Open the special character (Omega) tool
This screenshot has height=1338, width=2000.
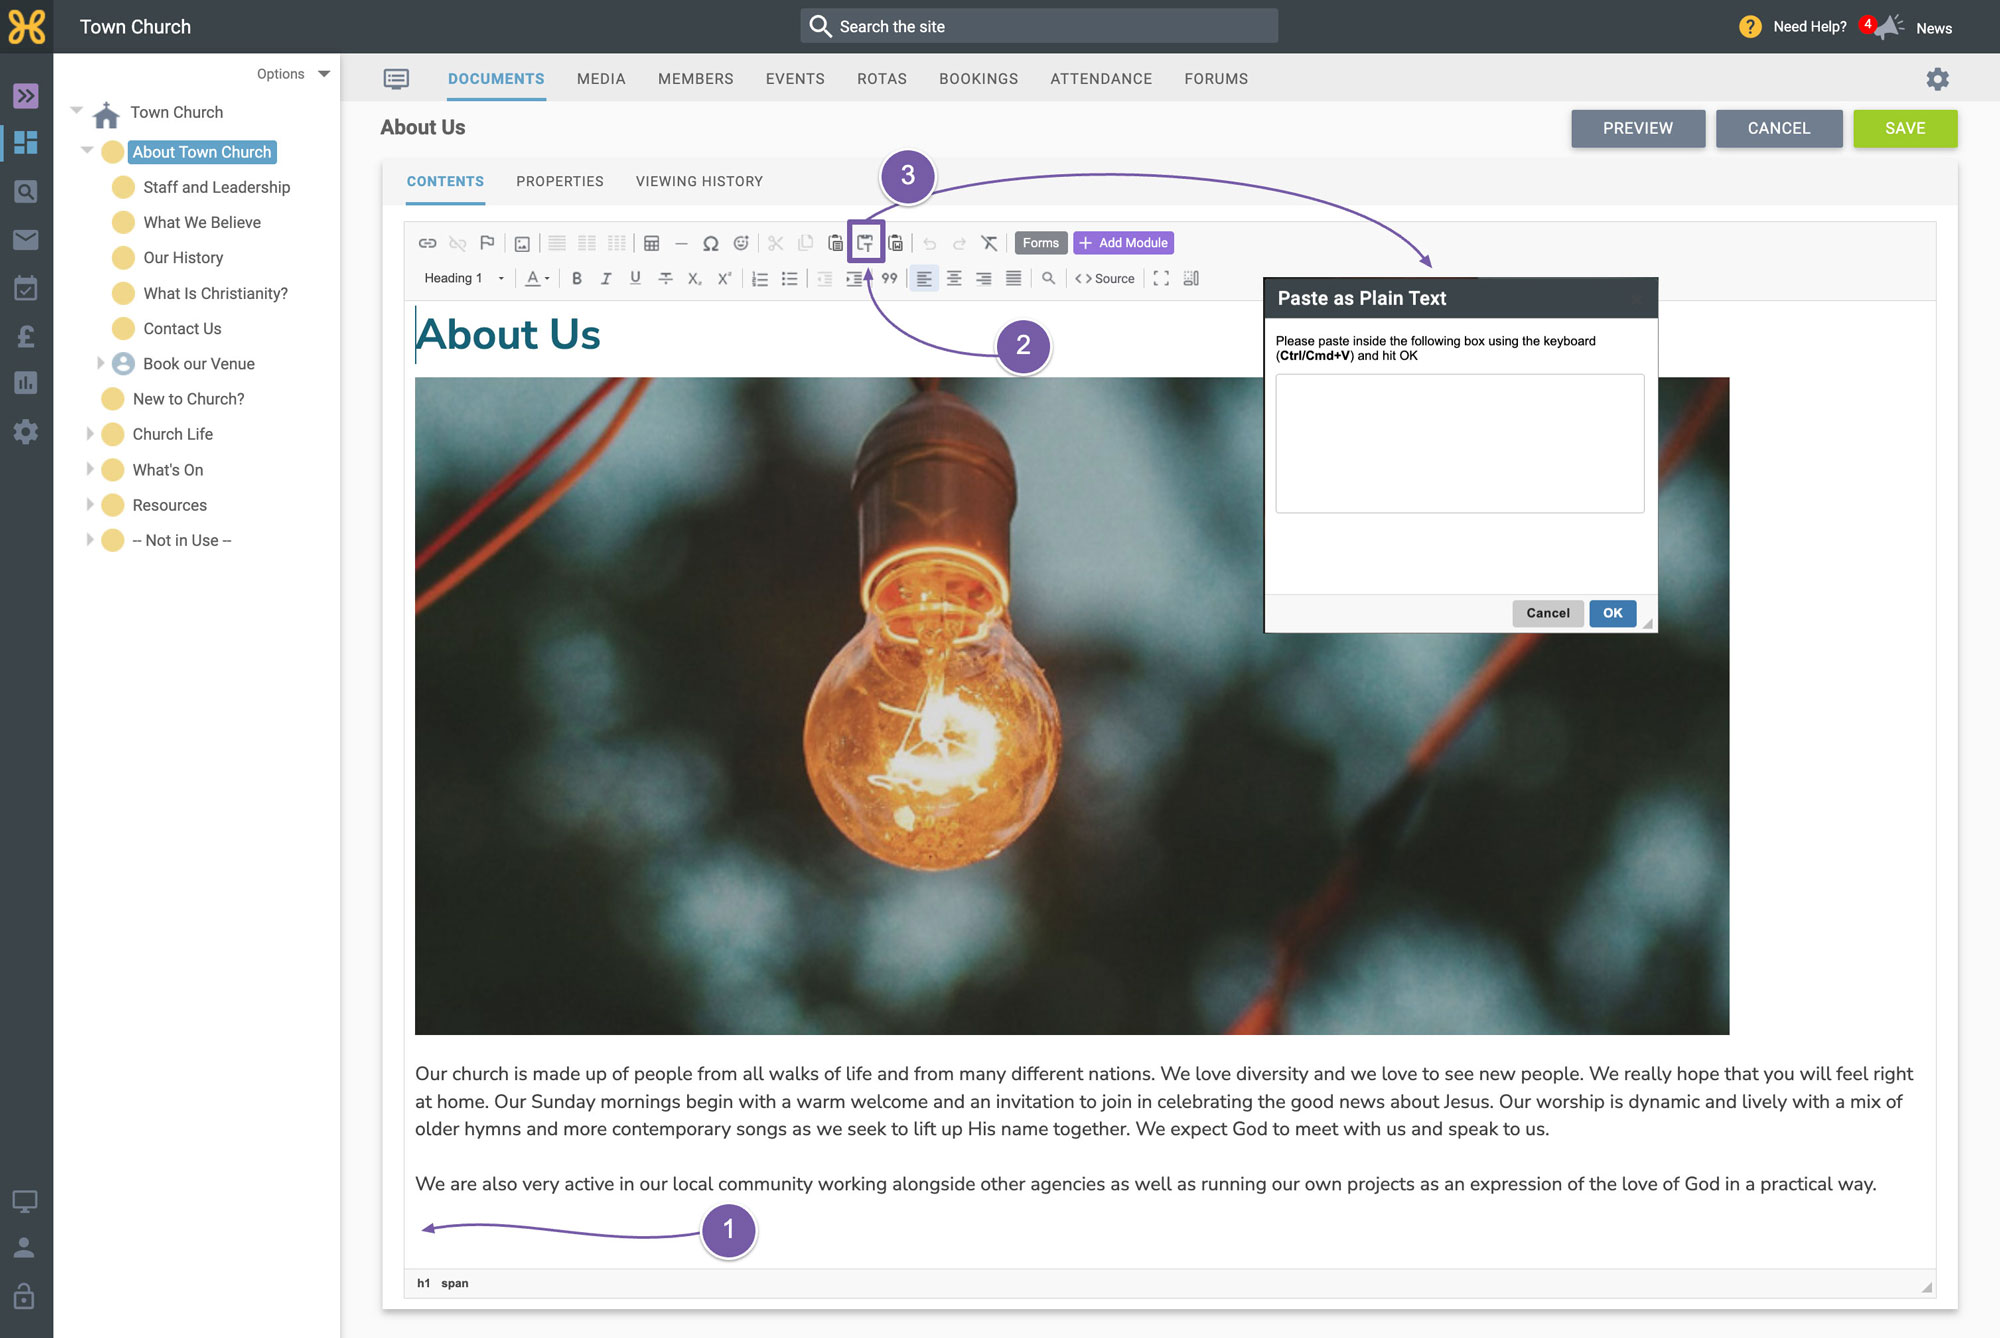[x=711, y=243]
